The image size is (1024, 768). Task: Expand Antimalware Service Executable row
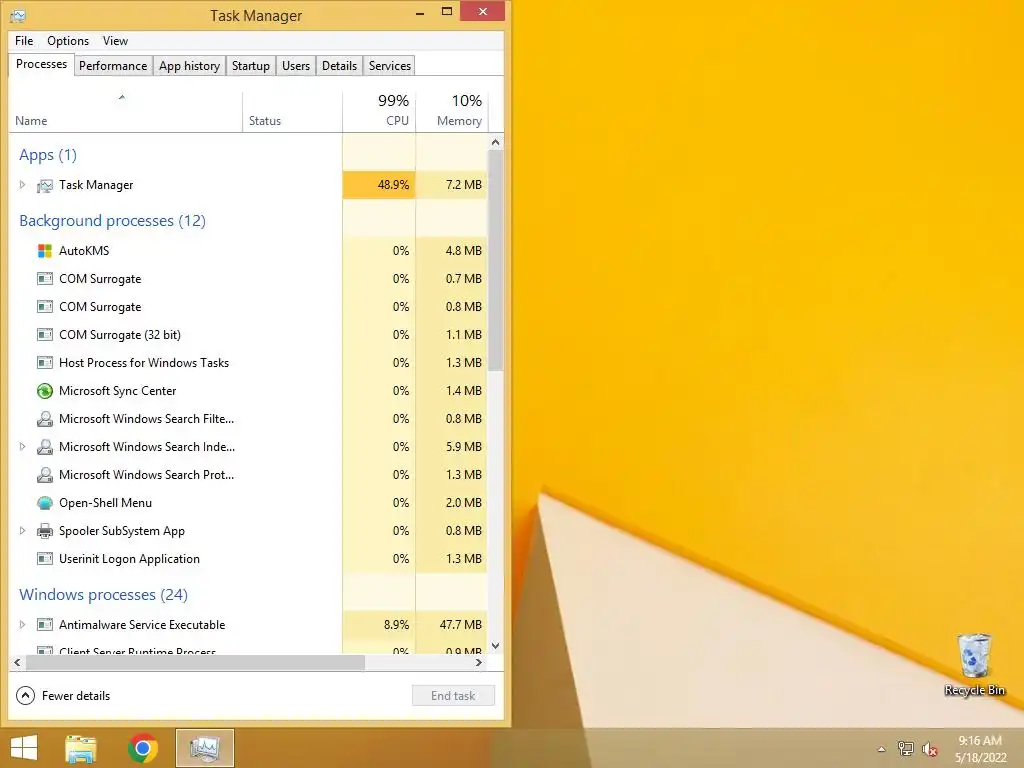22,625
